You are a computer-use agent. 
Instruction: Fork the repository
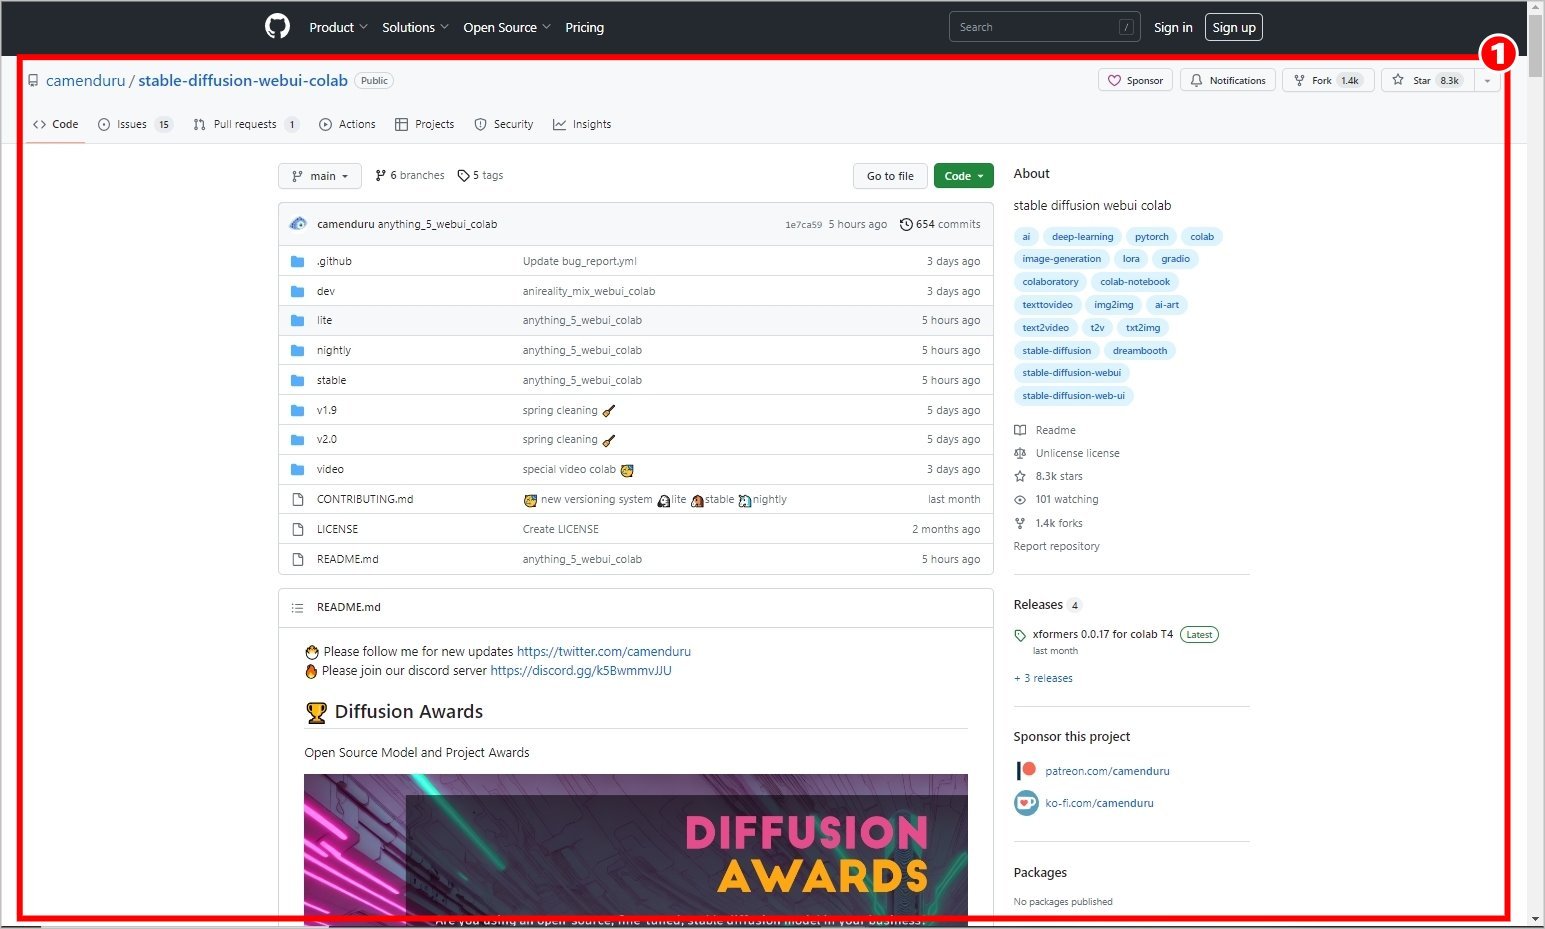[1327, 80]
